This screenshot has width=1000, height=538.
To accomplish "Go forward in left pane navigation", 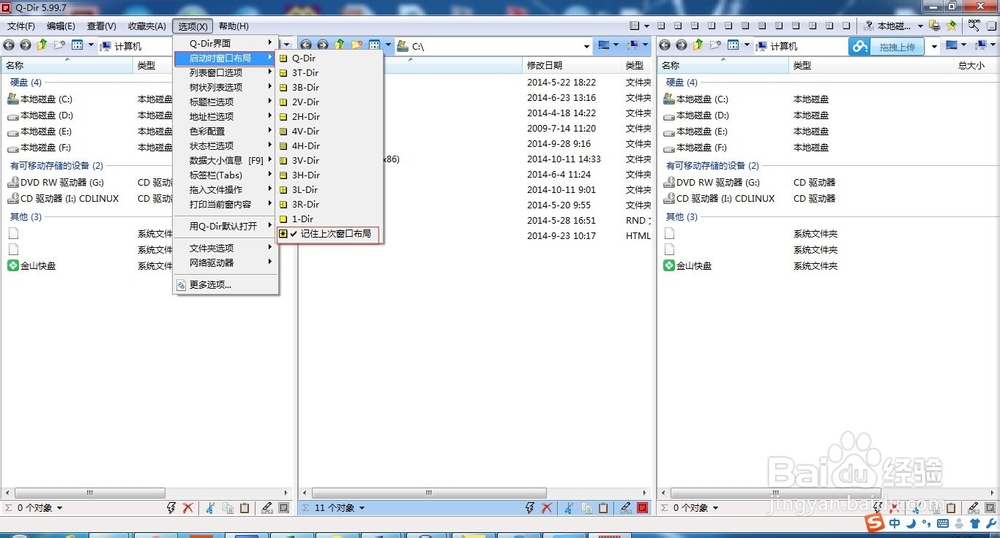I will click(x=26, y=45).
